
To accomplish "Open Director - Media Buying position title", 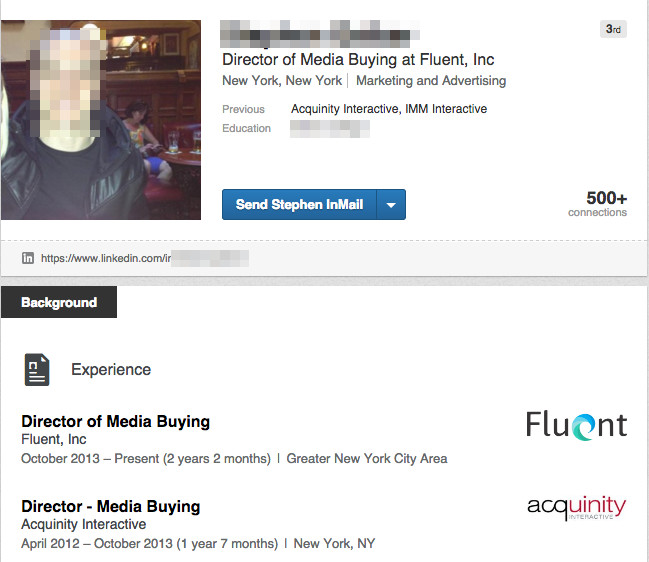I will click(x=111, y=506).
